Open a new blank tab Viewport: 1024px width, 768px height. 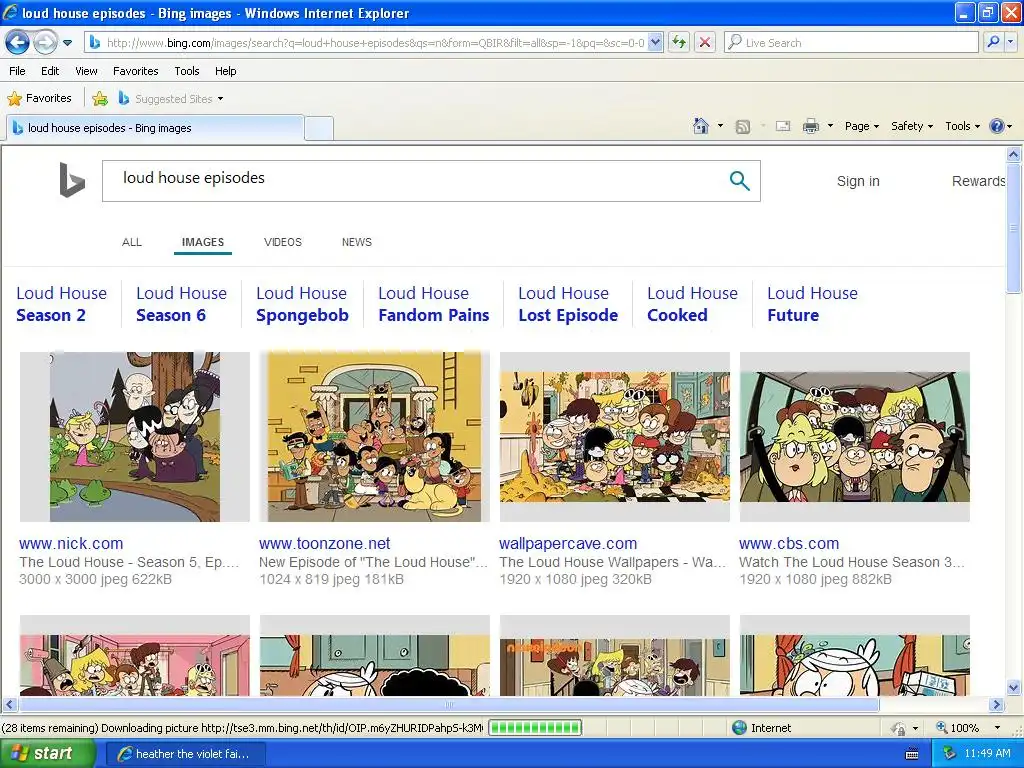pos(319,129)
